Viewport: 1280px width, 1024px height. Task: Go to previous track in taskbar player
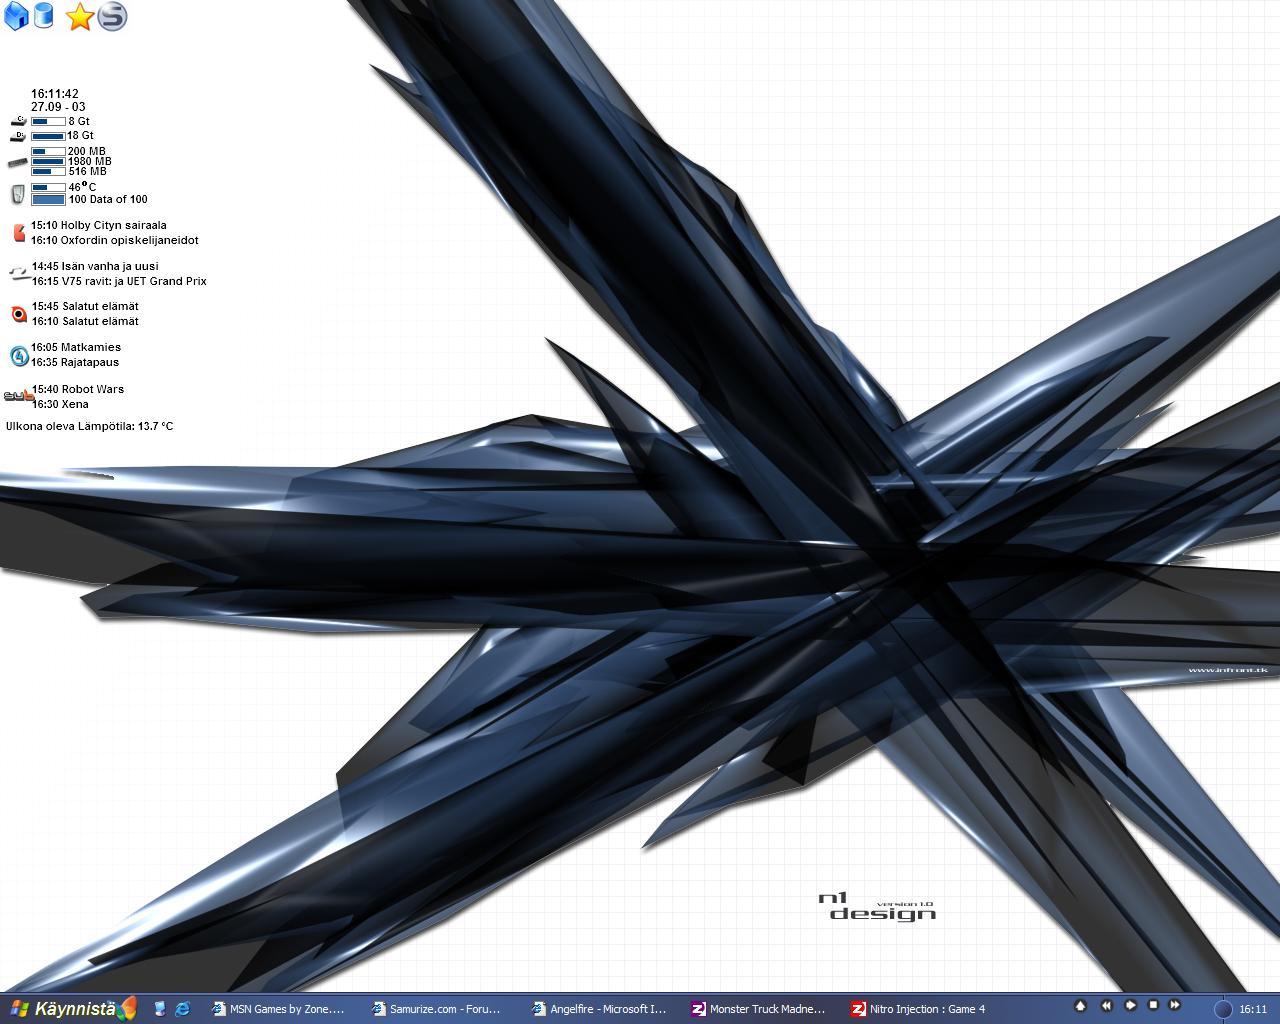click(1107, 1005)
